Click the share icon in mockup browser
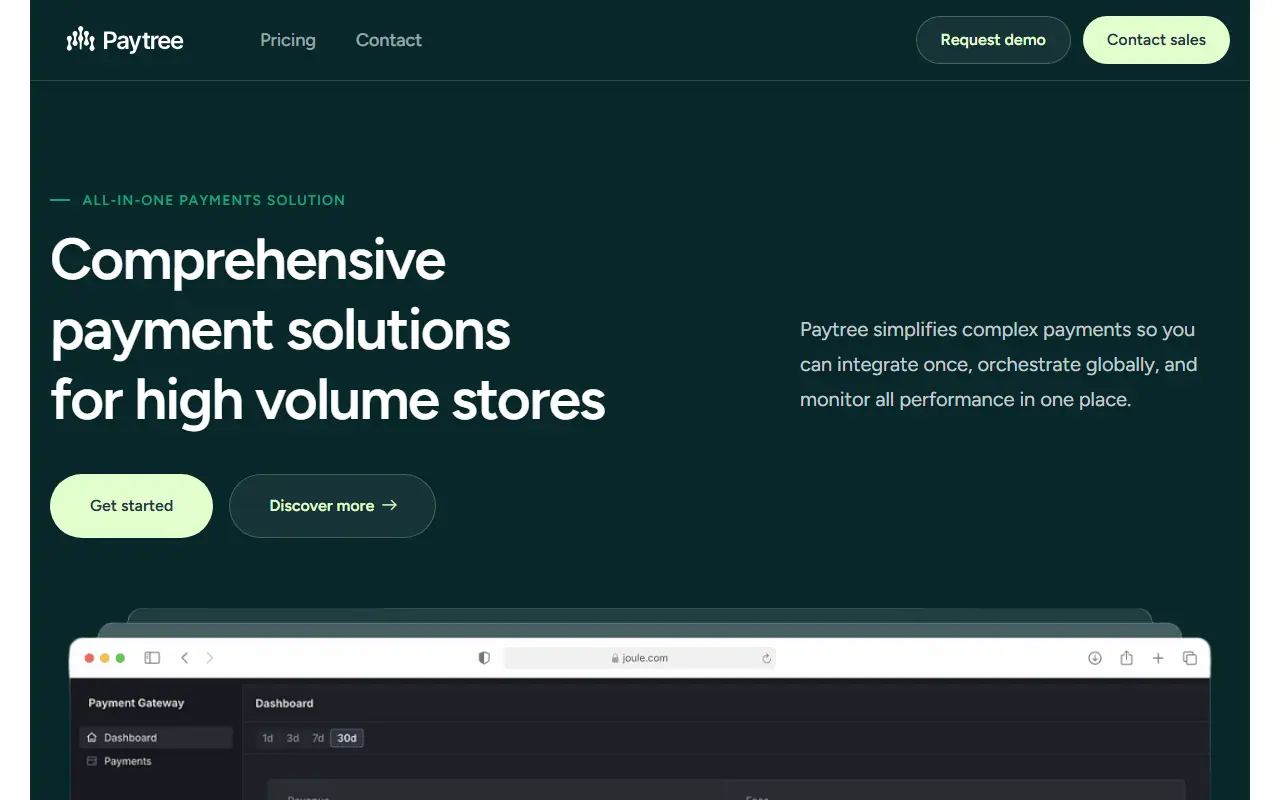The width and height of the screenshot is (1280, 800). 1126,658
